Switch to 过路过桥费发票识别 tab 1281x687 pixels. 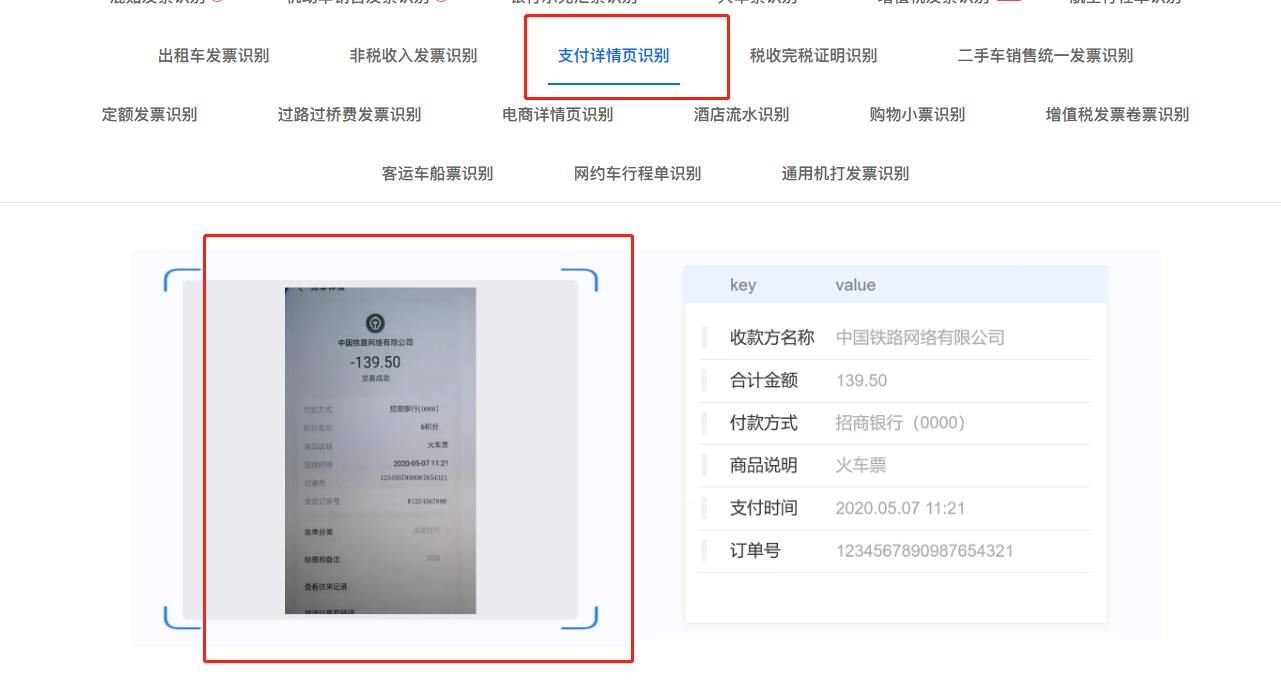[x=349, y=115]
